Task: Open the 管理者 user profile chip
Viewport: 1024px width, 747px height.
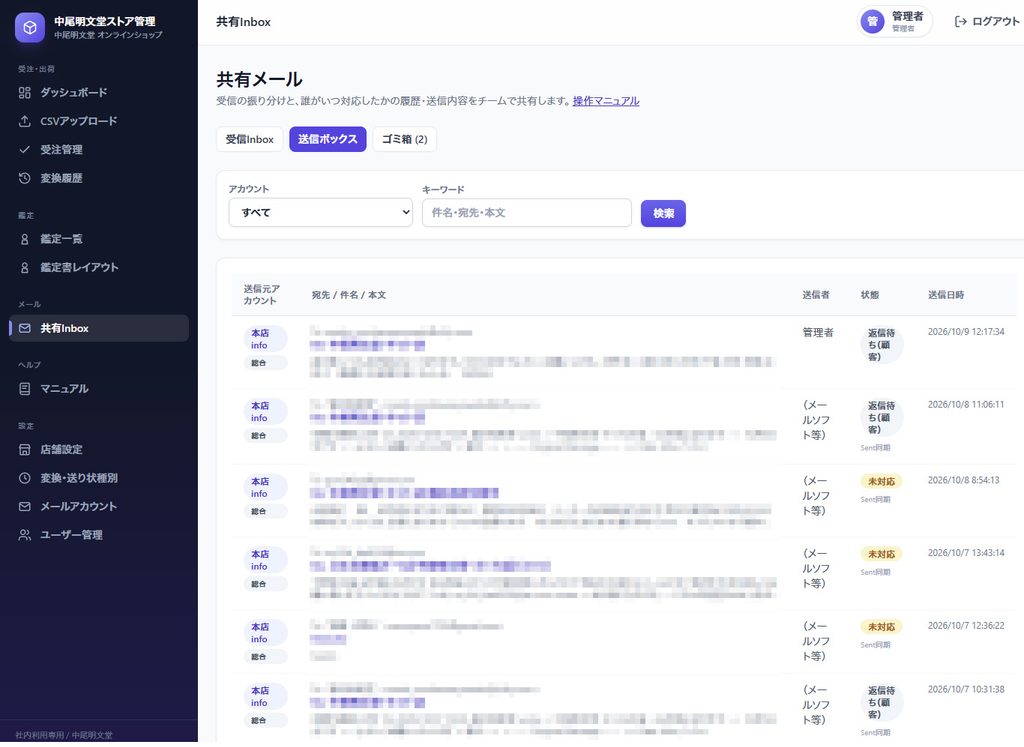Action: click(x=895, y=22)
